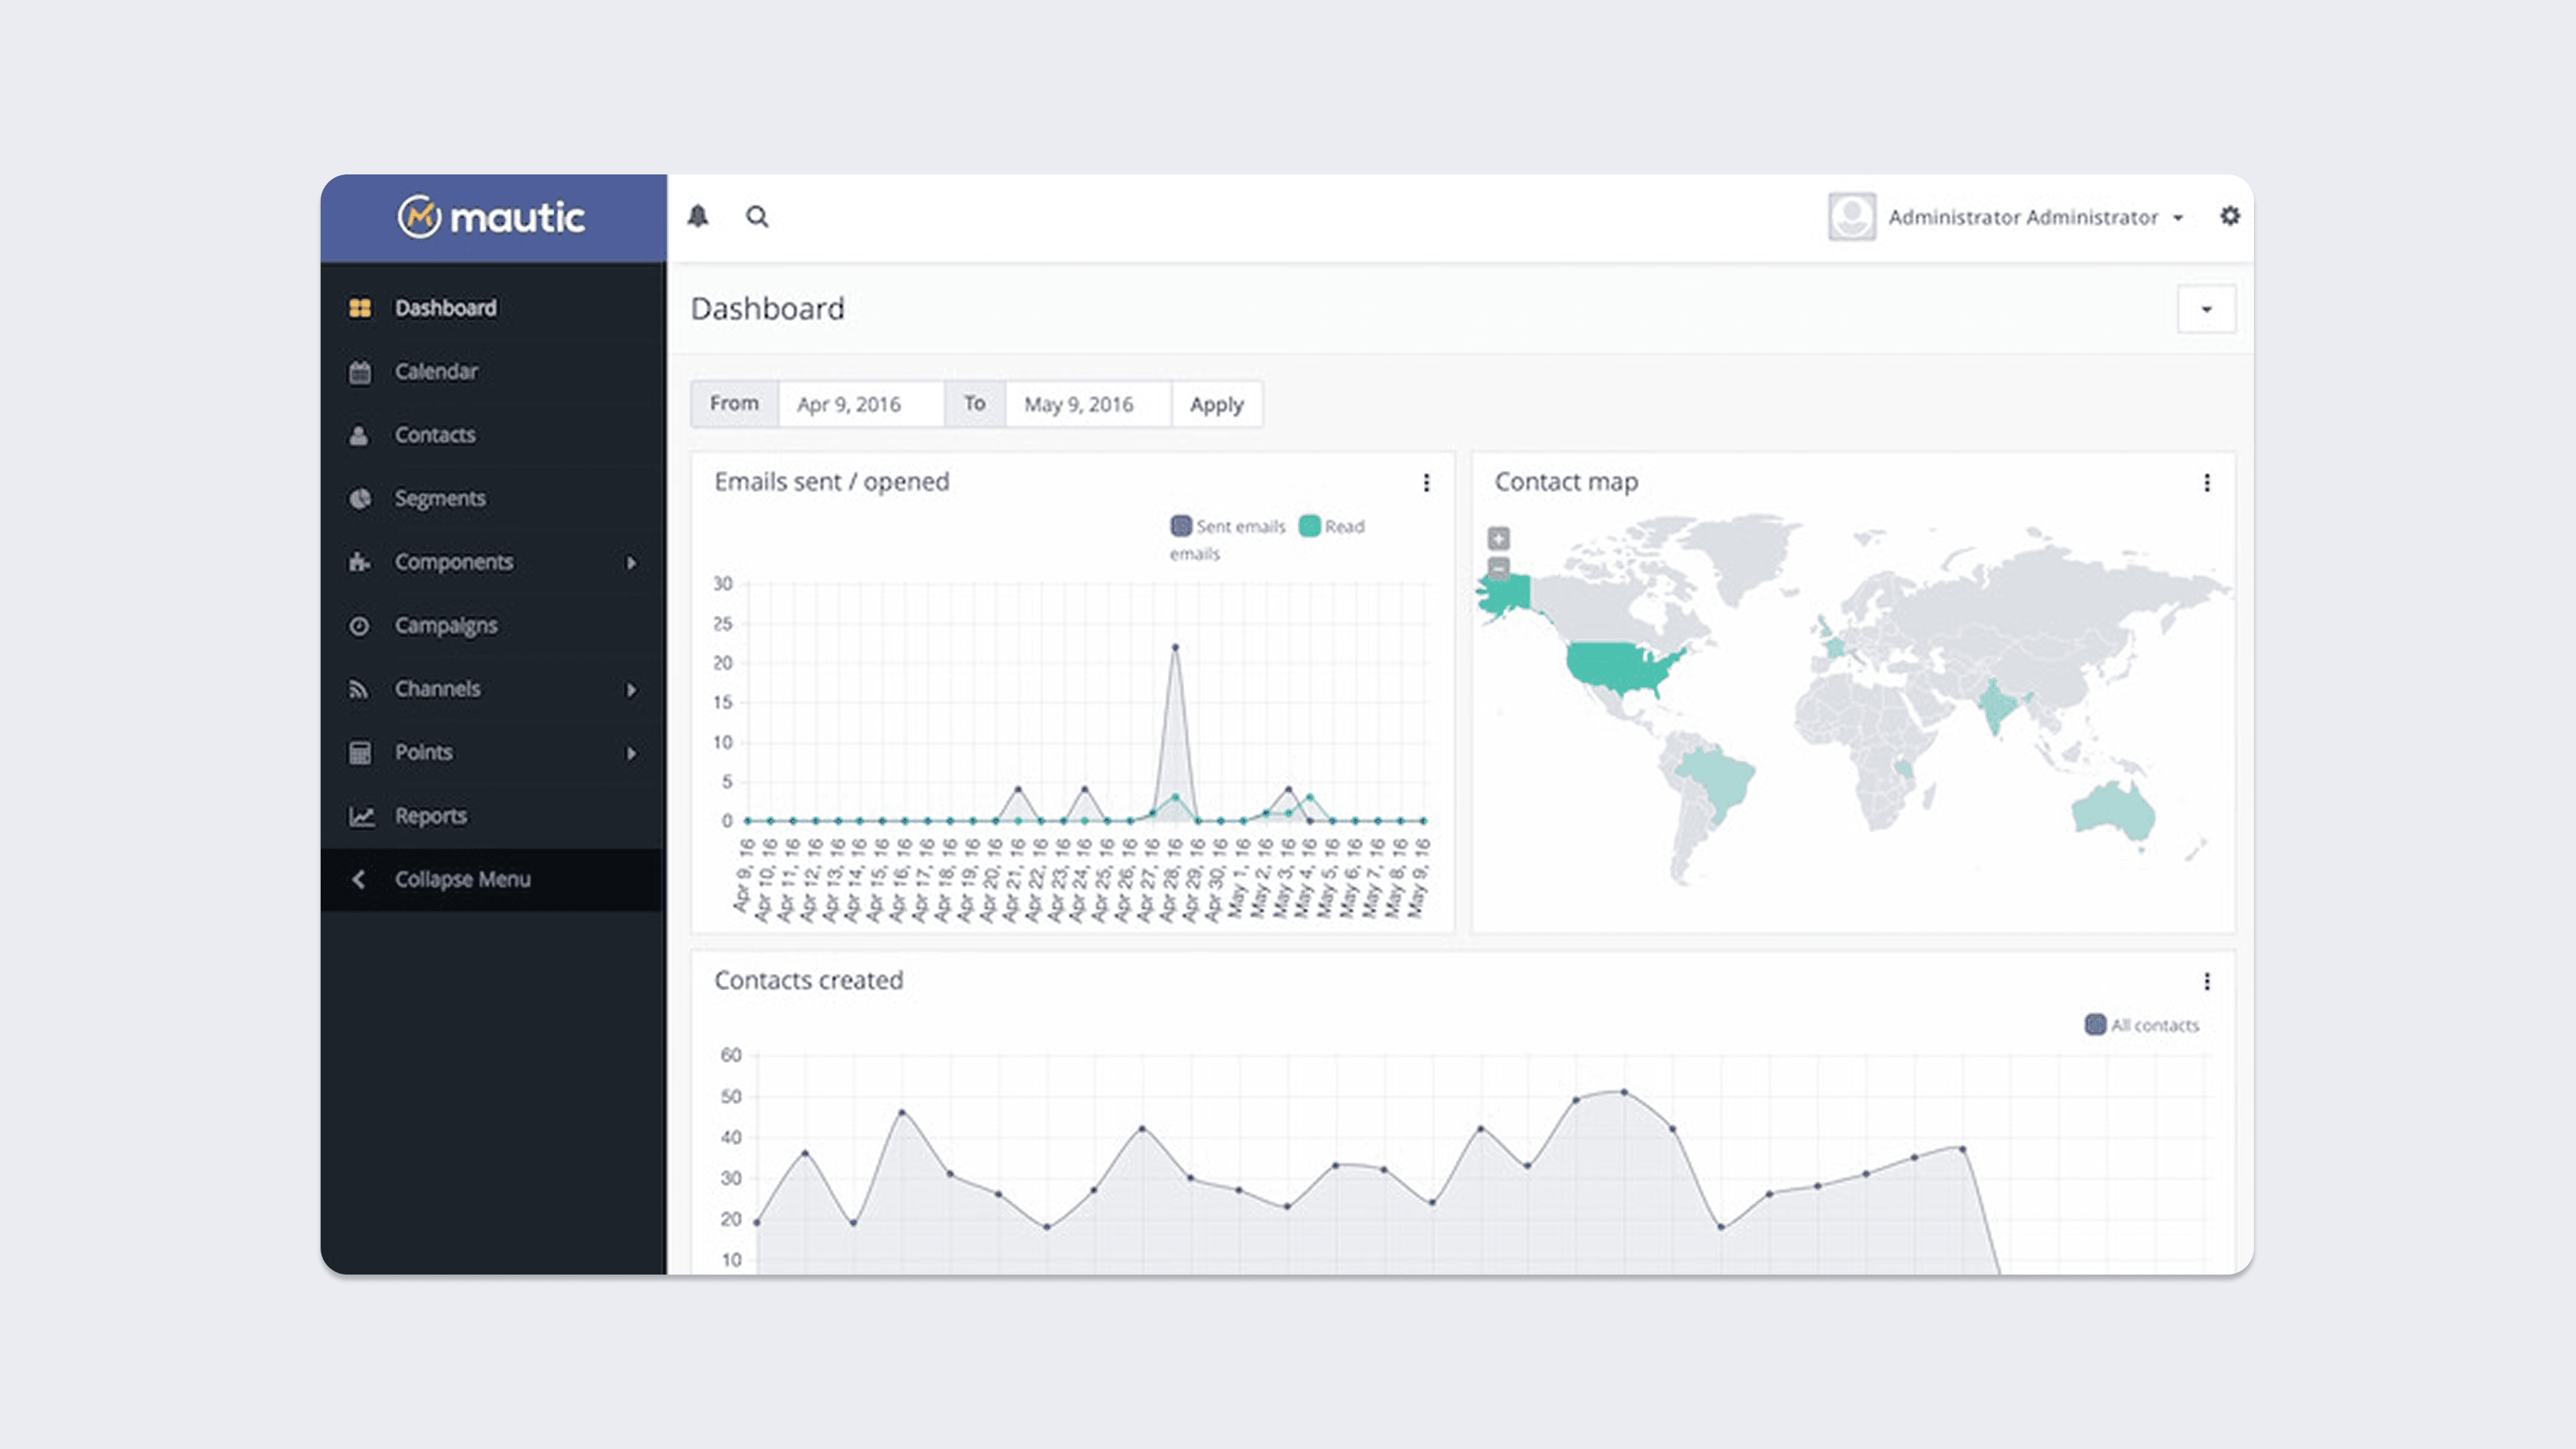Click the To date field
Screen dimensions: 2576x1449
click(x=1088, y=404)
